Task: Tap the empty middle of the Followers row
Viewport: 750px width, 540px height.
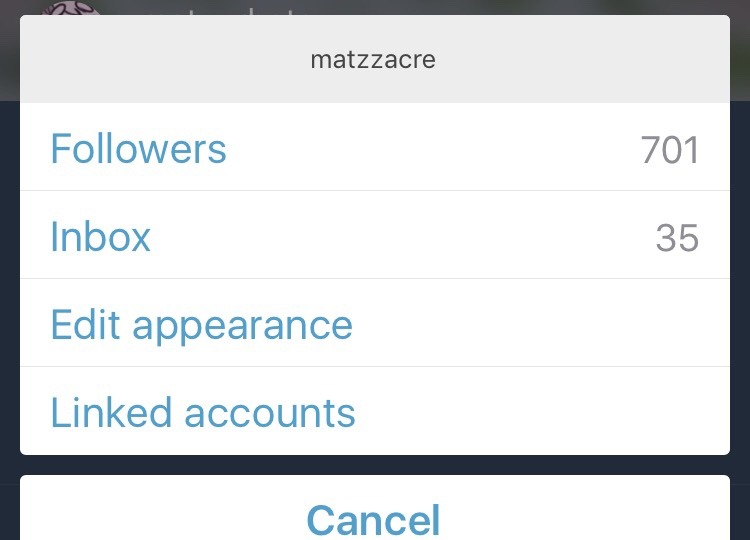Action: (430, 150)
